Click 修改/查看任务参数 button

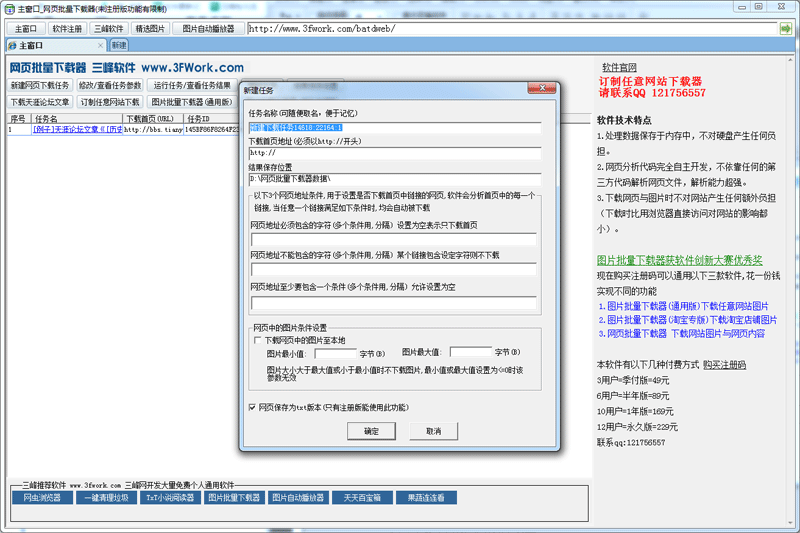tap(110, 85)
